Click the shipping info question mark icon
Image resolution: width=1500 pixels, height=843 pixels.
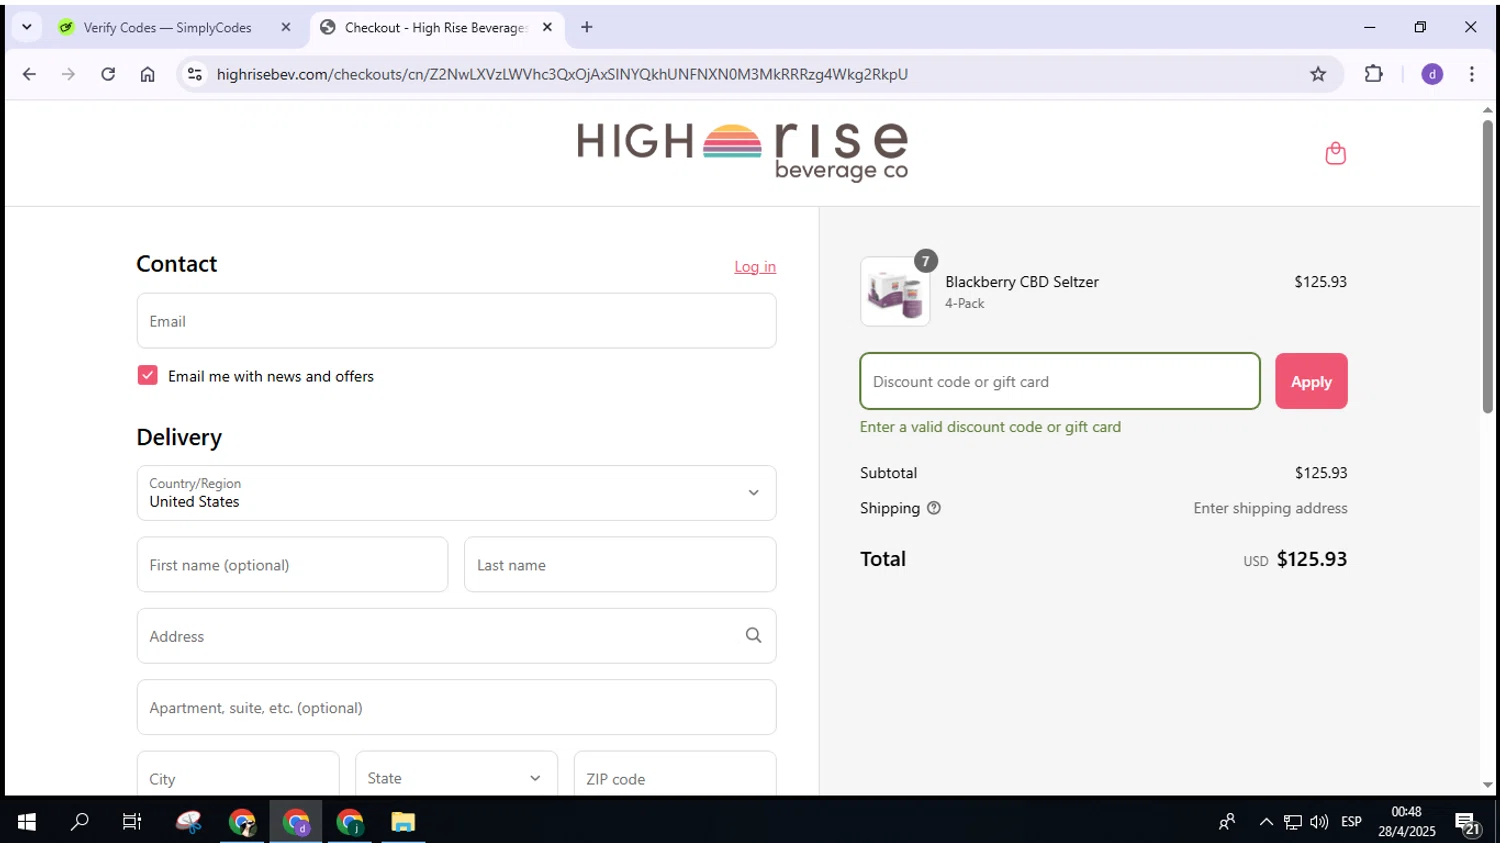(934, 508)
